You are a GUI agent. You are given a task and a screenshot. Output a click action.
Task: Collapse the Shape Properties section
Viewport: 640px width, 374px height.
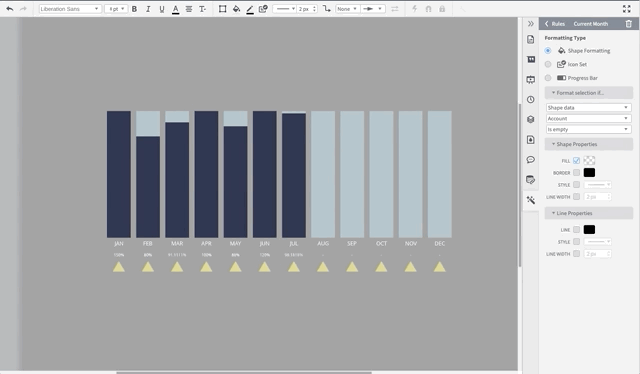tap(589, 144)
